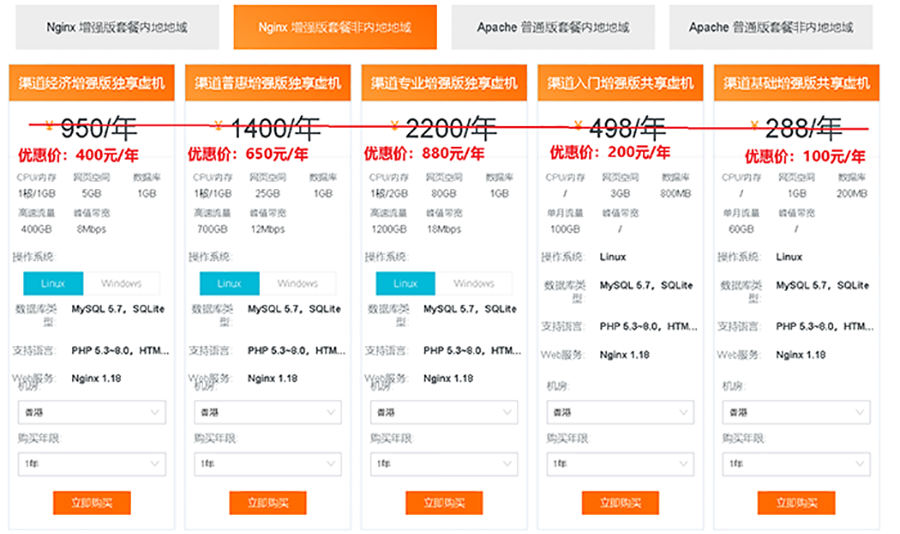Click the 渠道入门增强版共享虚机 plan header

pos(620,83)
